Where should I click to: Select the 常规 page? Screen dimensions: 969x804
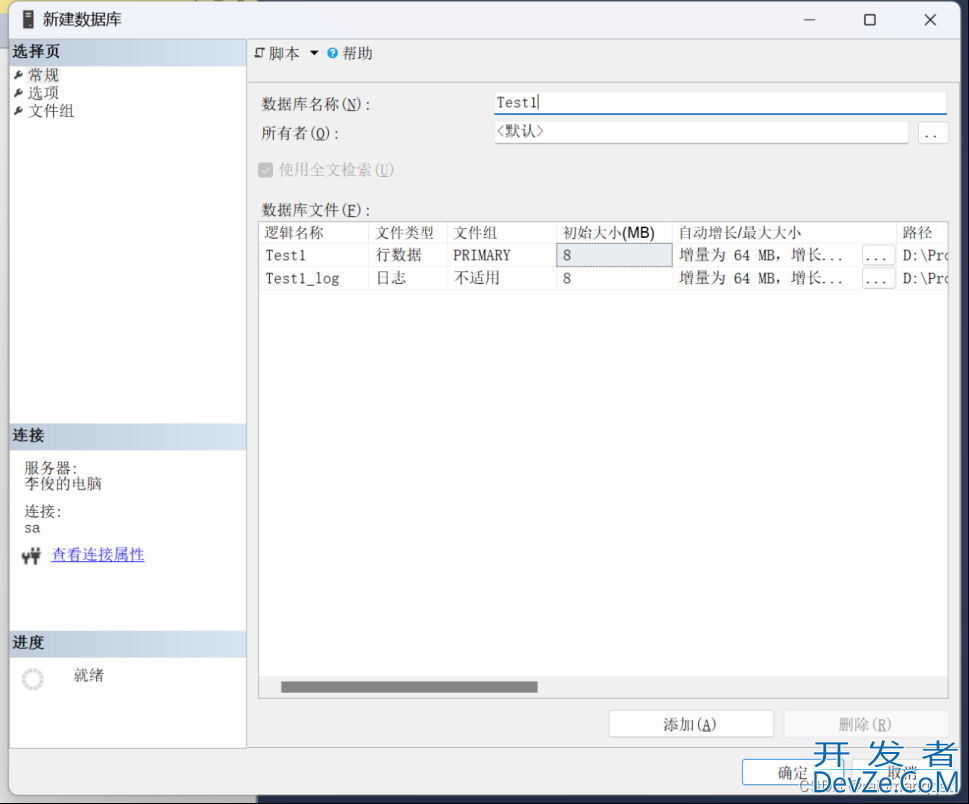tap(43, 75)
